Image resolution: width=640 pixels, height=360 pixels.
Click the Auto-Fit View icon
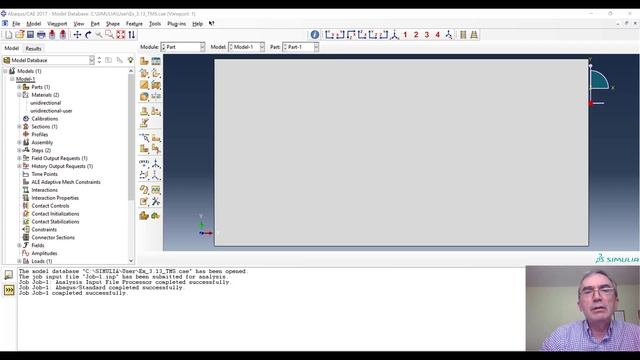(120, 35)
